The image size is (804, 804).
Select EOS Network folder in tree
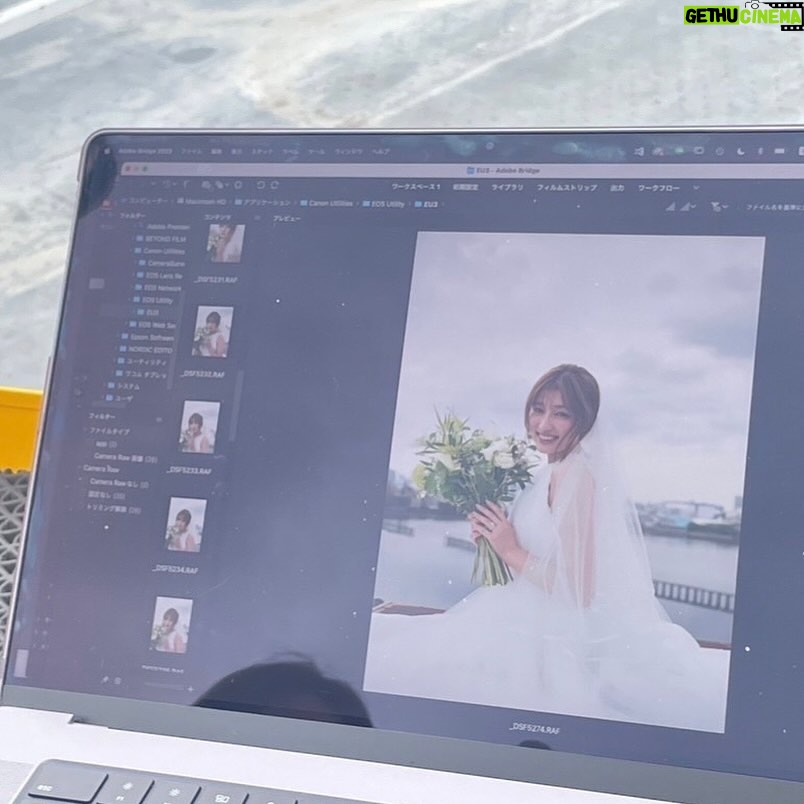(158, 288)
